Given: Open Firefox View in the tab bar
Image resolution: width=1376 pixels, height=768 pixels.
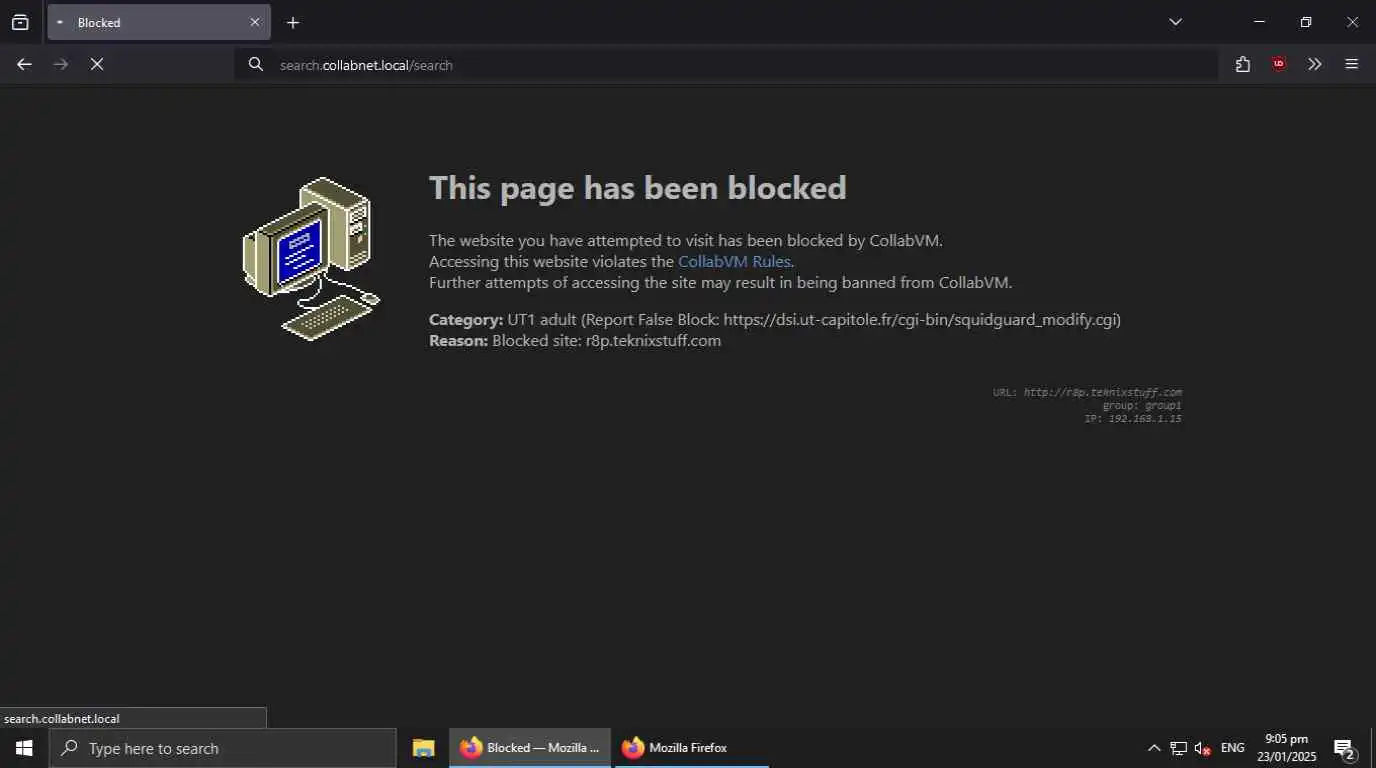Looking at the screenshot, I should (20, 22).
